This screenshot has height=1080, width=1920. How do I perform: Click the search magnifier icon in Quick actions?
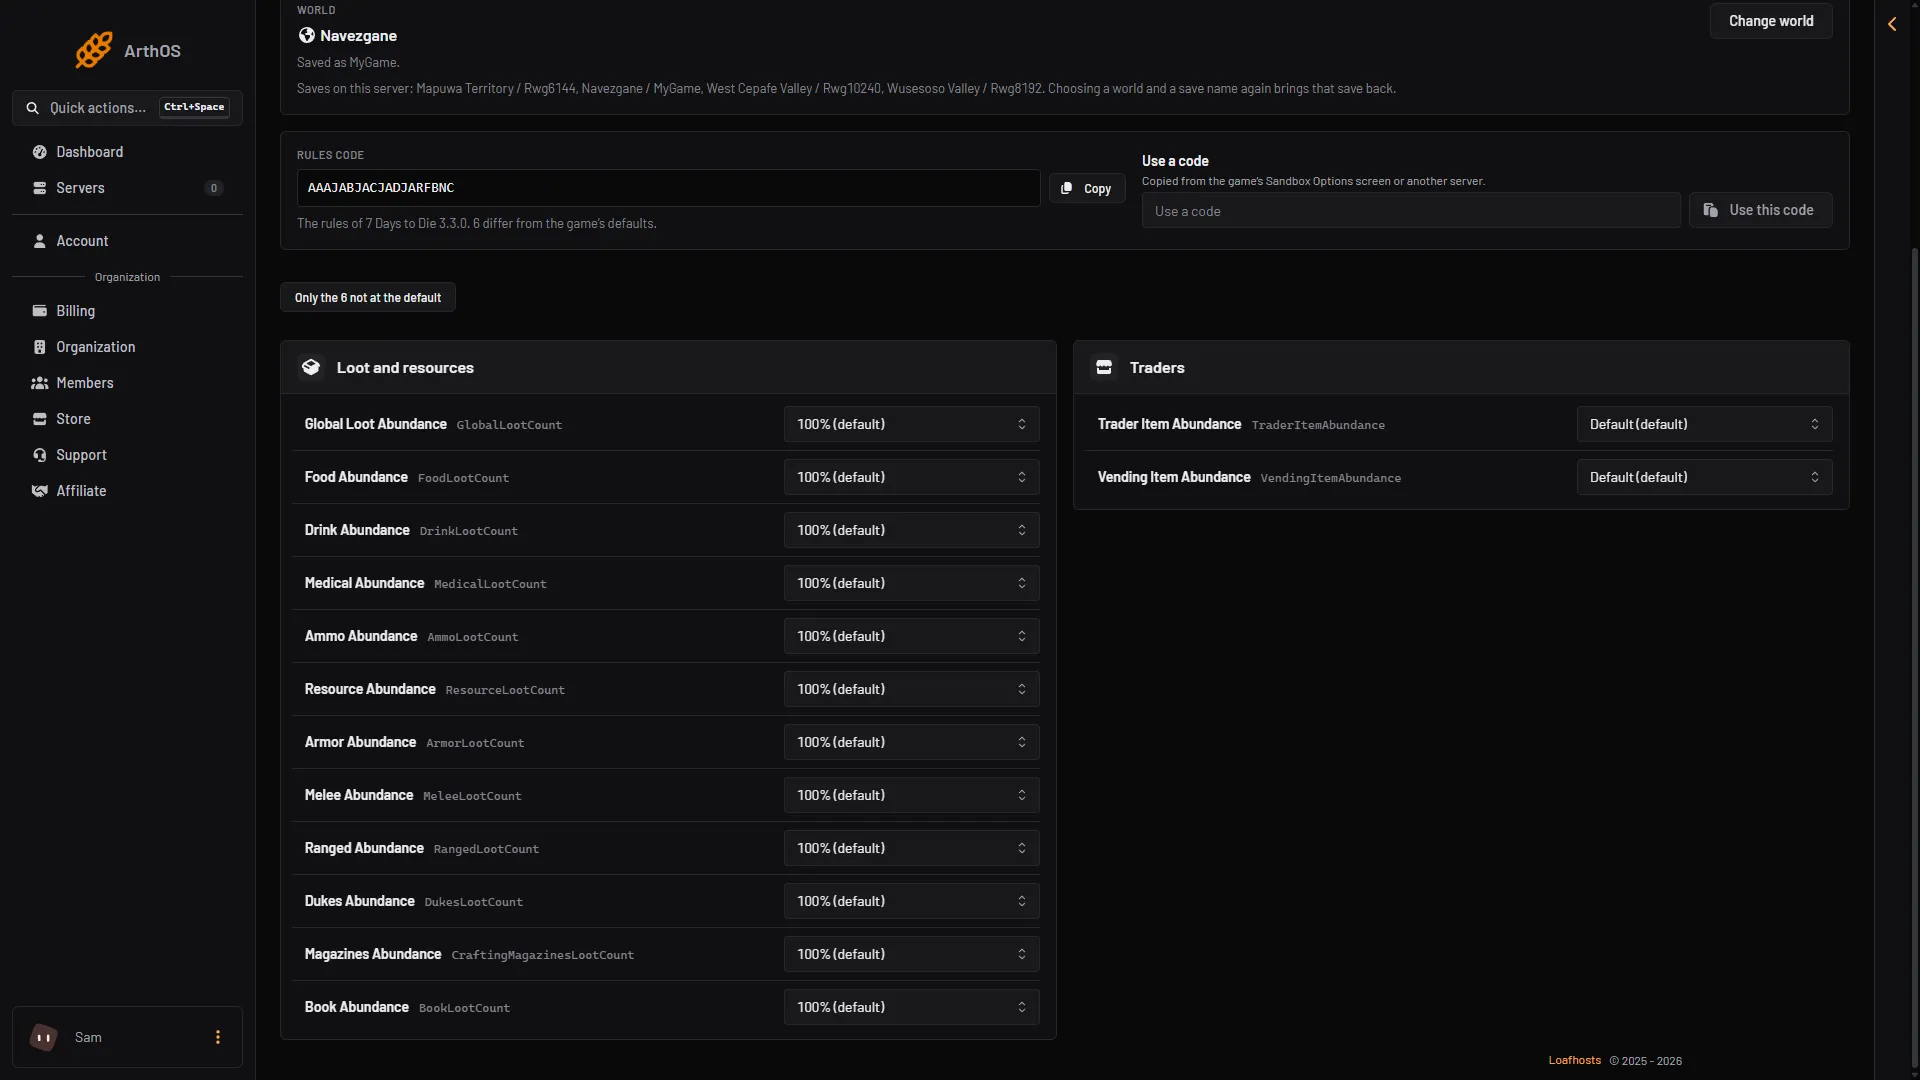pos(33,108)
